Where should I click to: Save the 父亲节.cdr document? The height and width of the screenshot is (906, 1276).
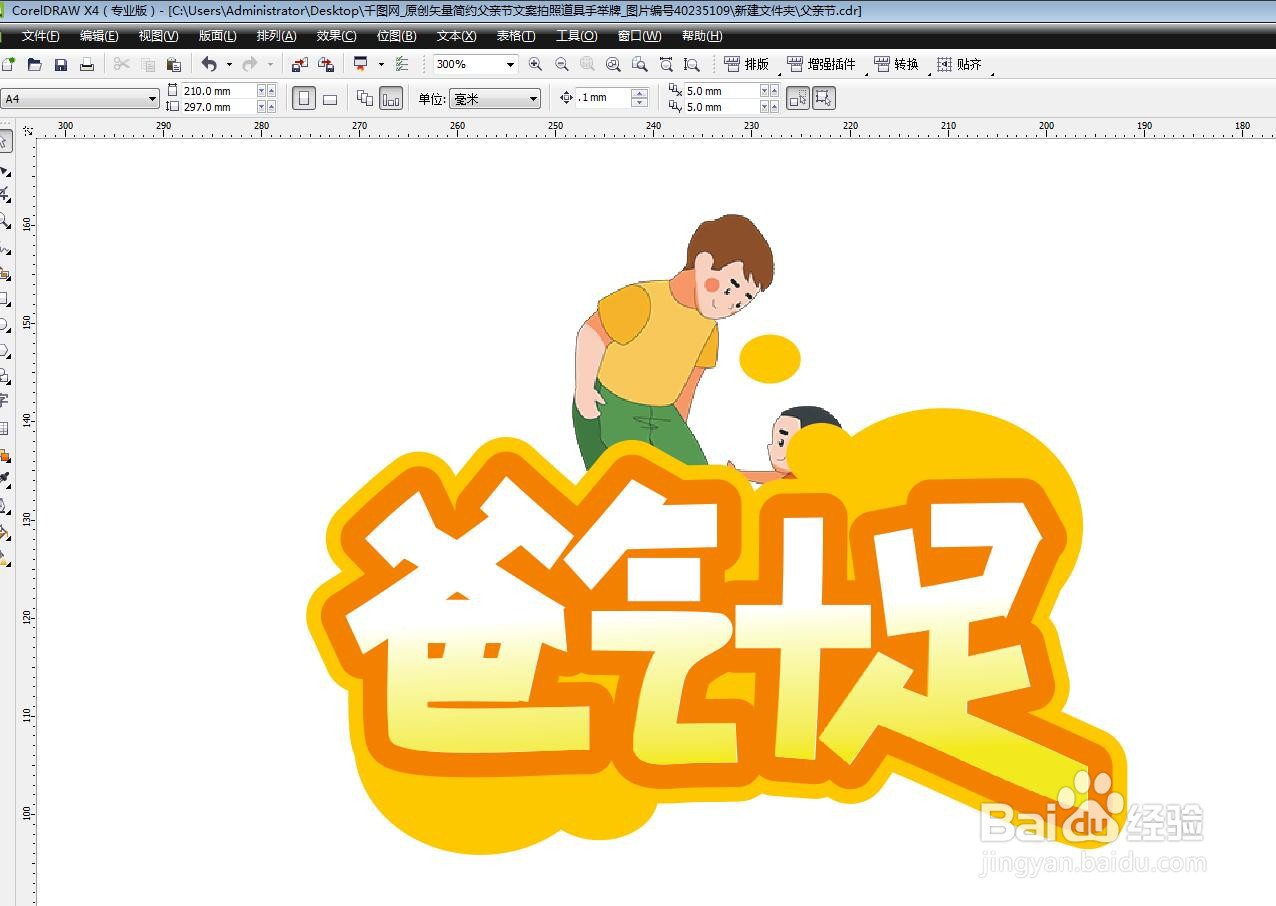coord(61,64)
